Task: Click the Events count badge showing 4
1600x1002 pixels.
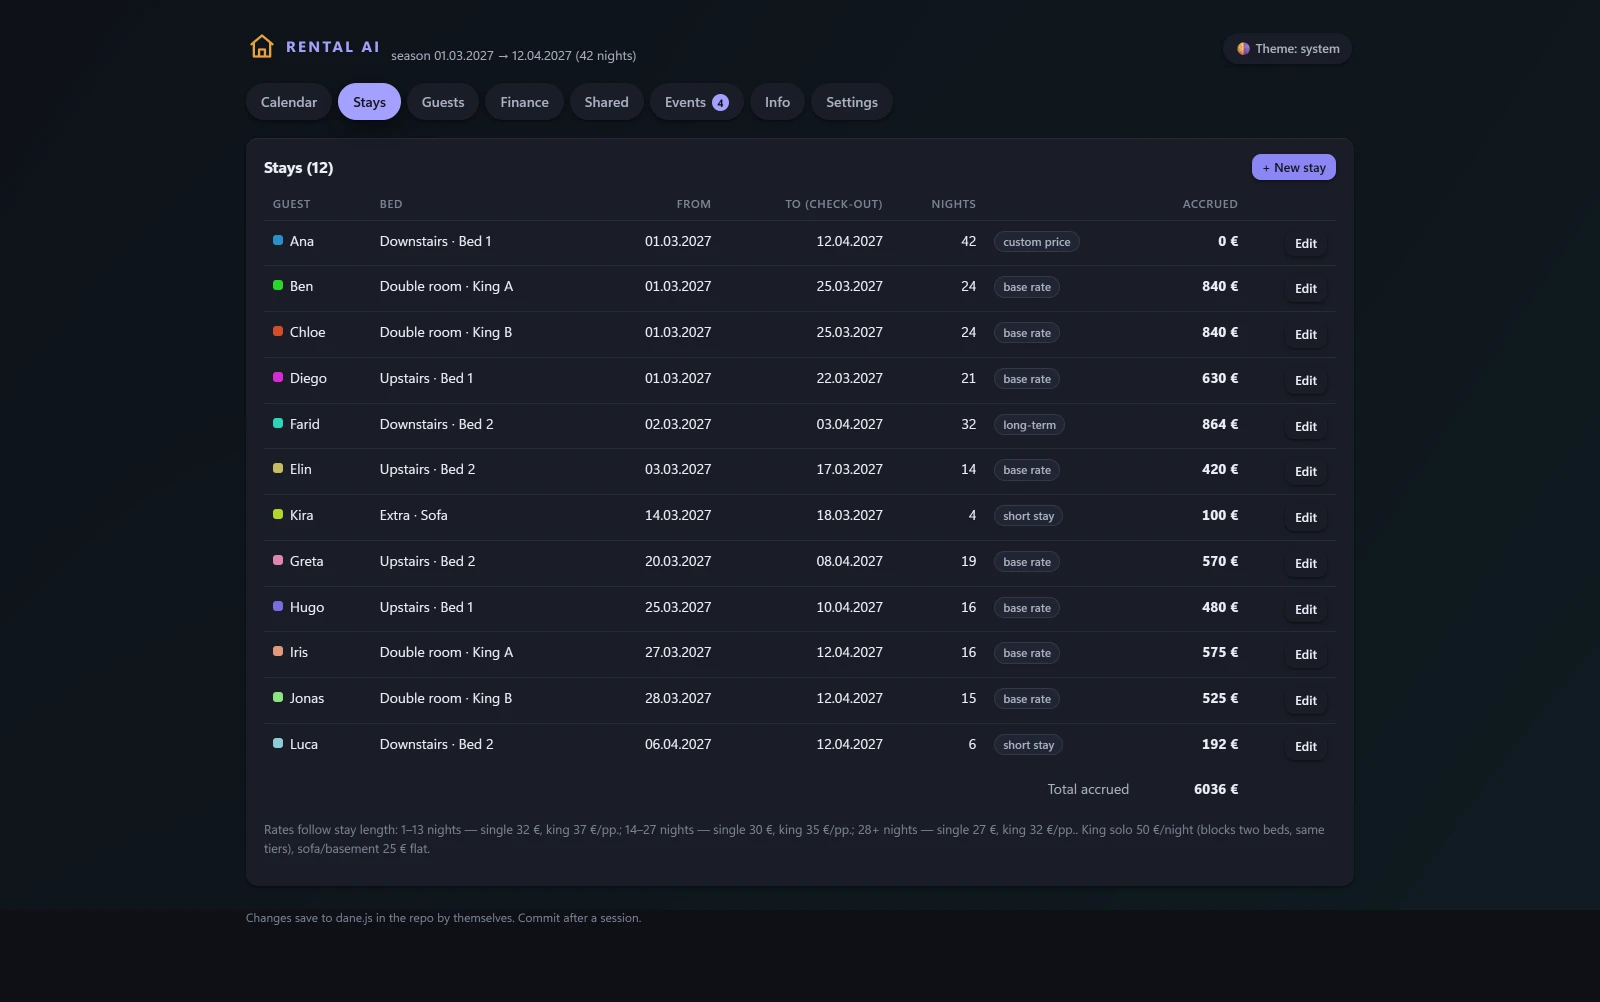Action: point(720,103)
